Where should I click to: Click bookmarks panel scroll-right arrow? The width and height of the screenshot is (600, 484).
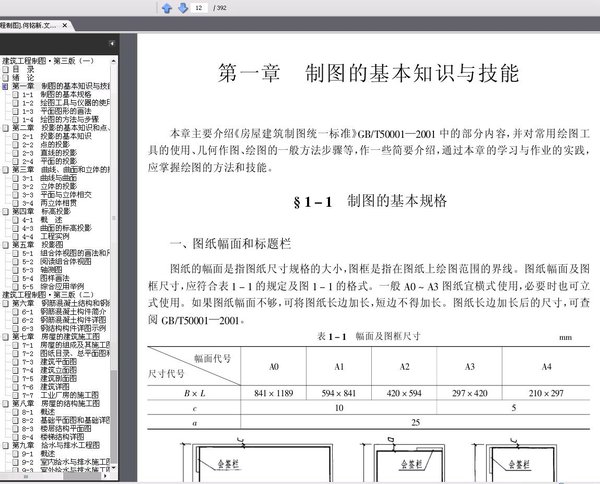105,476
